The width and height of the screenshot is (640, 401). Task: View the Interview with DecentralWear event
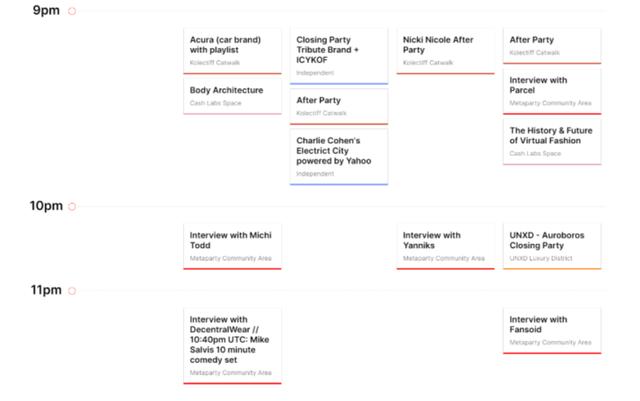(x=232, y=345)
